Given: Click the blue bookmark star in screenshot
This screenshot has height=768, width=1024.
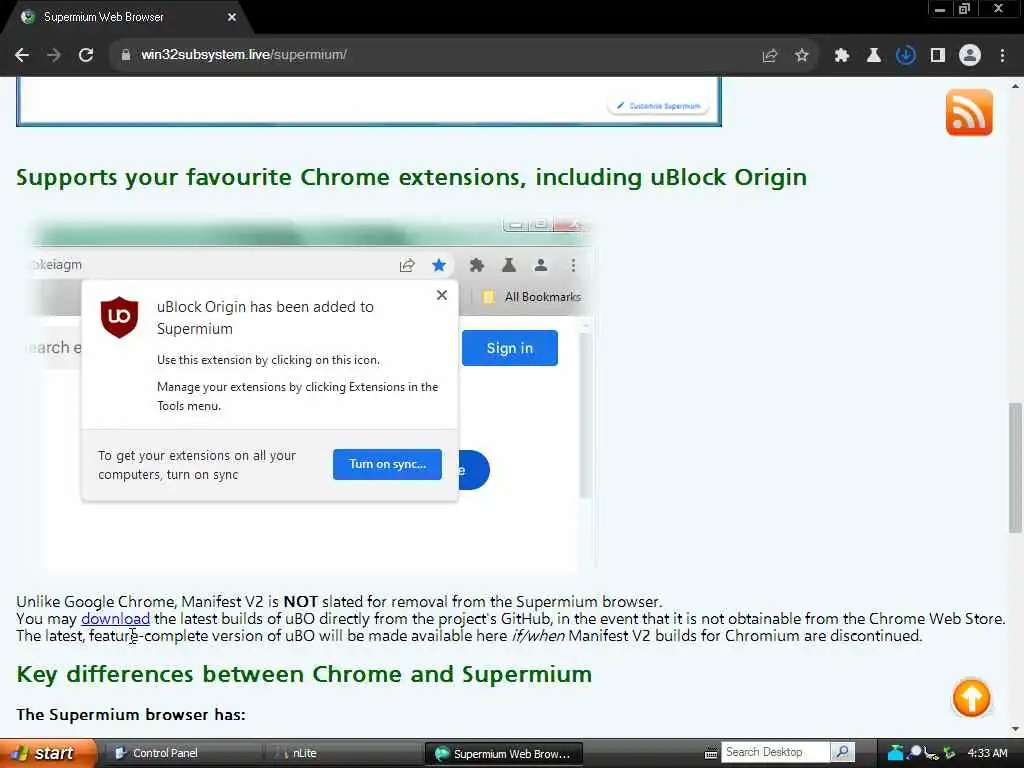Looking at the screenshot, I should click(x=439, y=265).
